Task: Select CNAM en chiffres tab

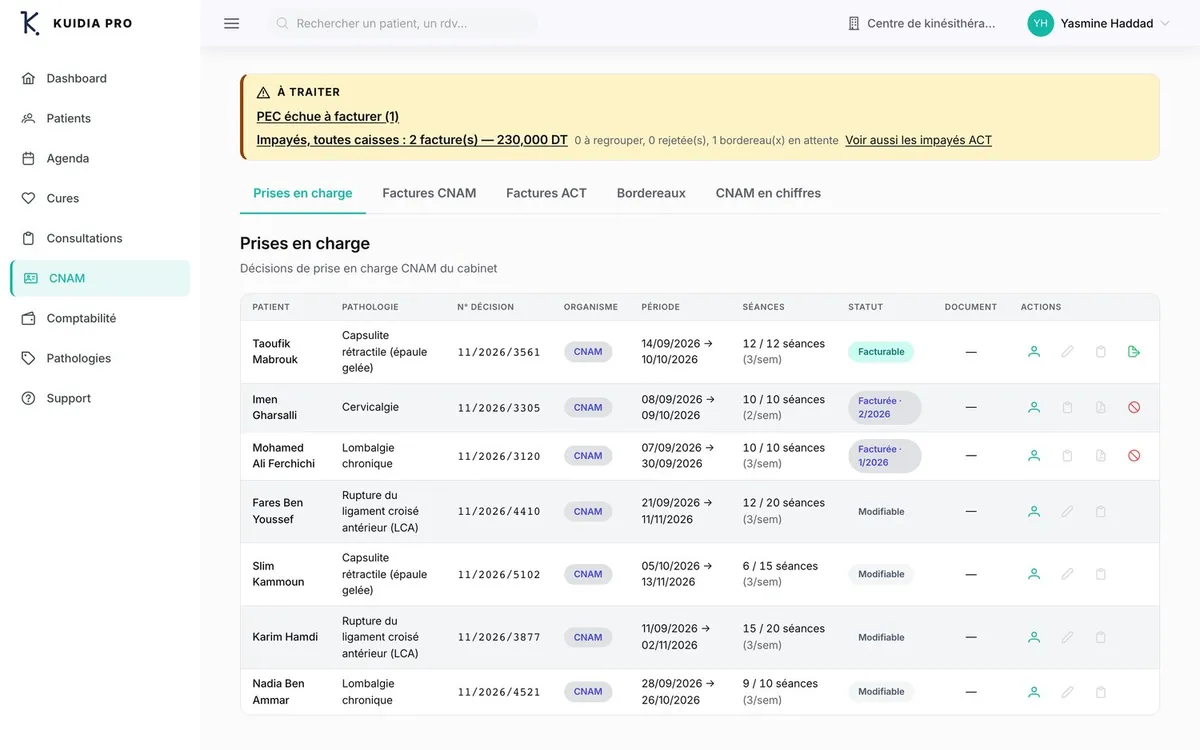Action: click(768, 193)
